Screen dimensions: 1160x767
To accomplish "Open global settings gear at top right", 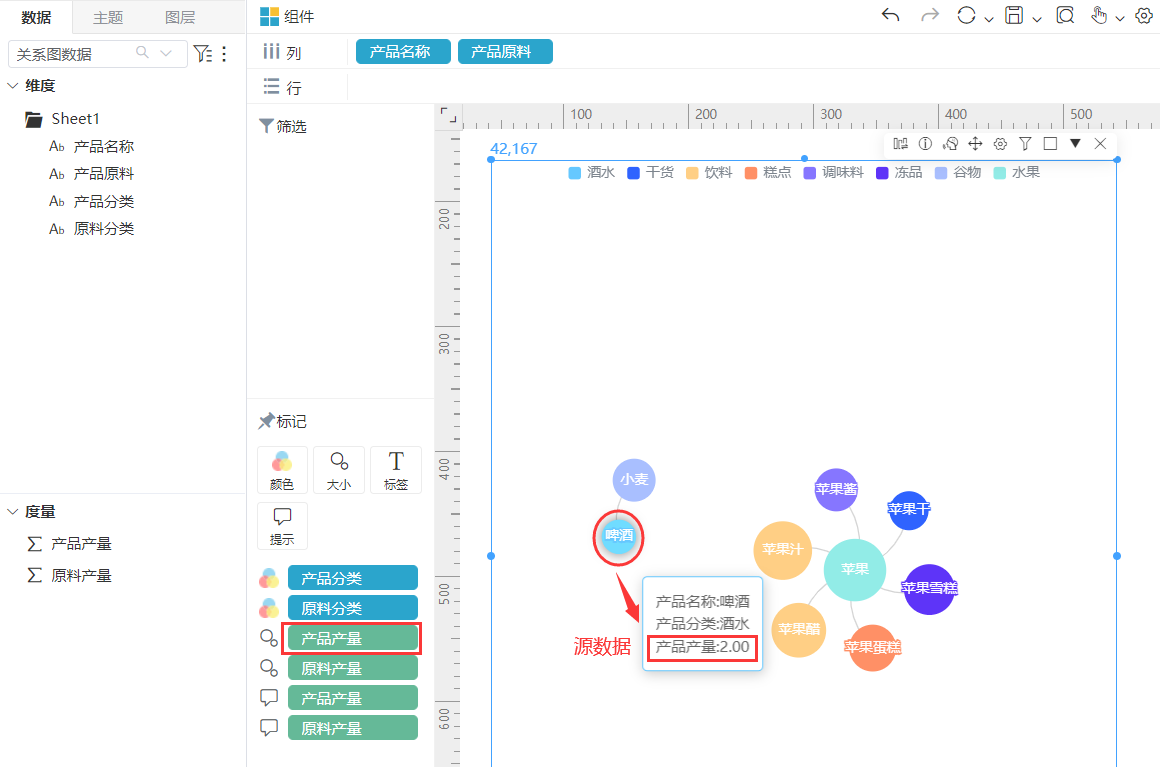I will [1144, 16].
